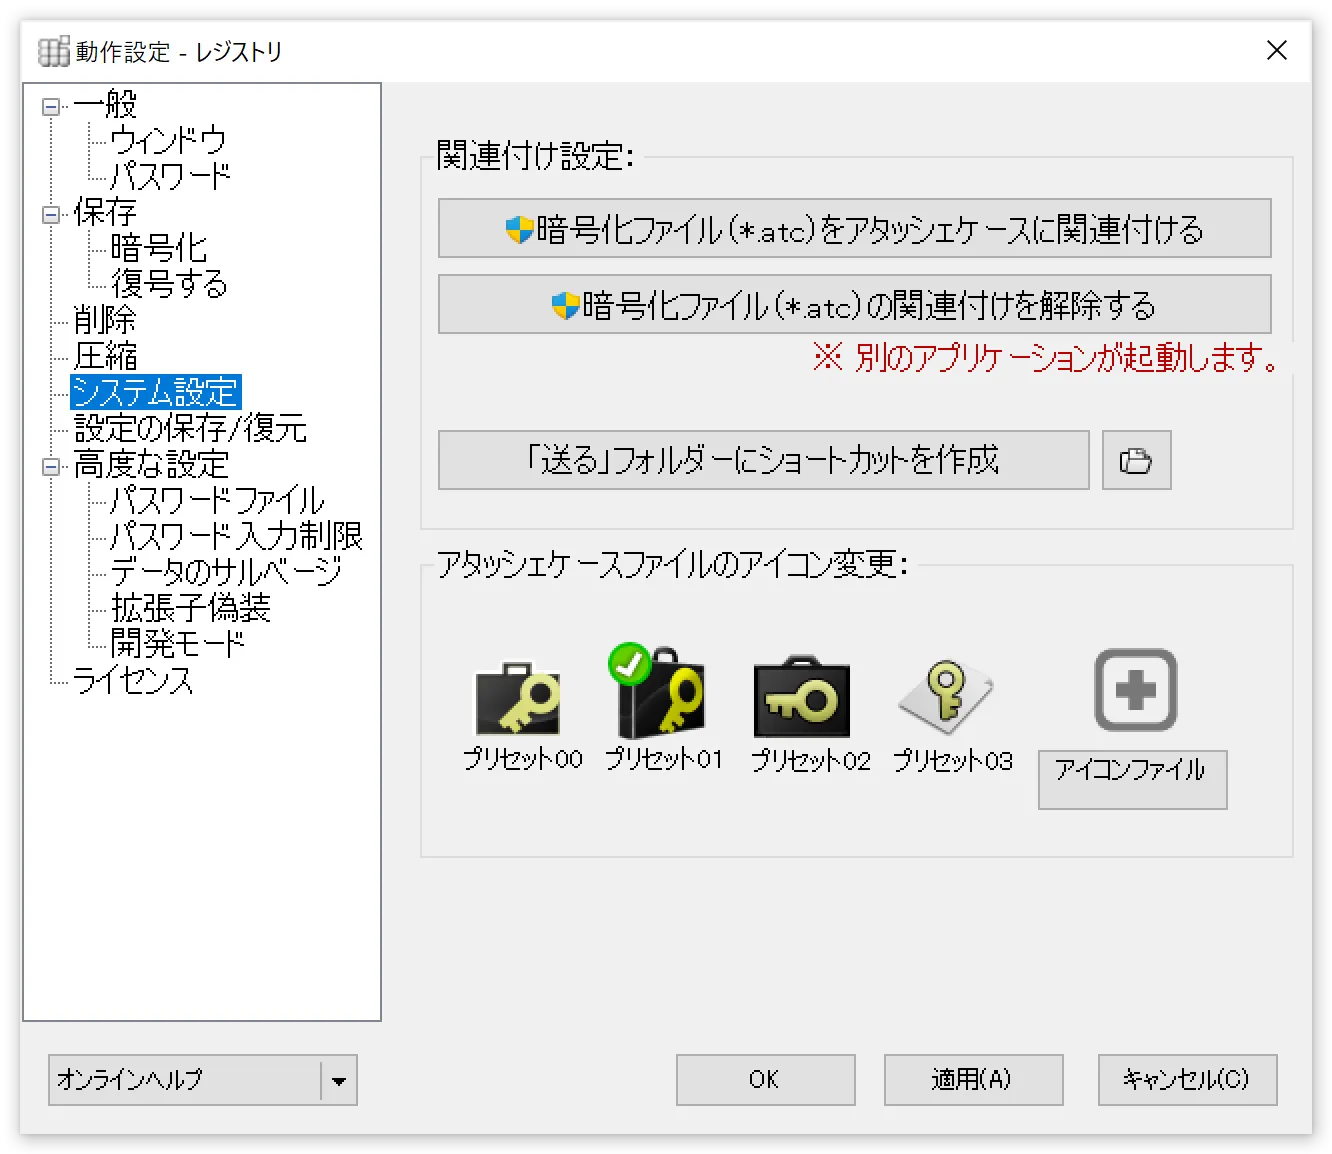Collapse the 保存 tree branch
Viewport: 1332px width, 1154px height.
click(x=49, y=213)
